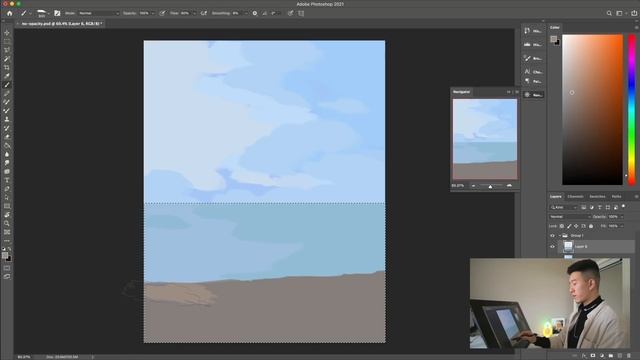Viewport: 640px width, 360px height.
Task: Toggle lock transparent pixels
Action: point(562,226)
